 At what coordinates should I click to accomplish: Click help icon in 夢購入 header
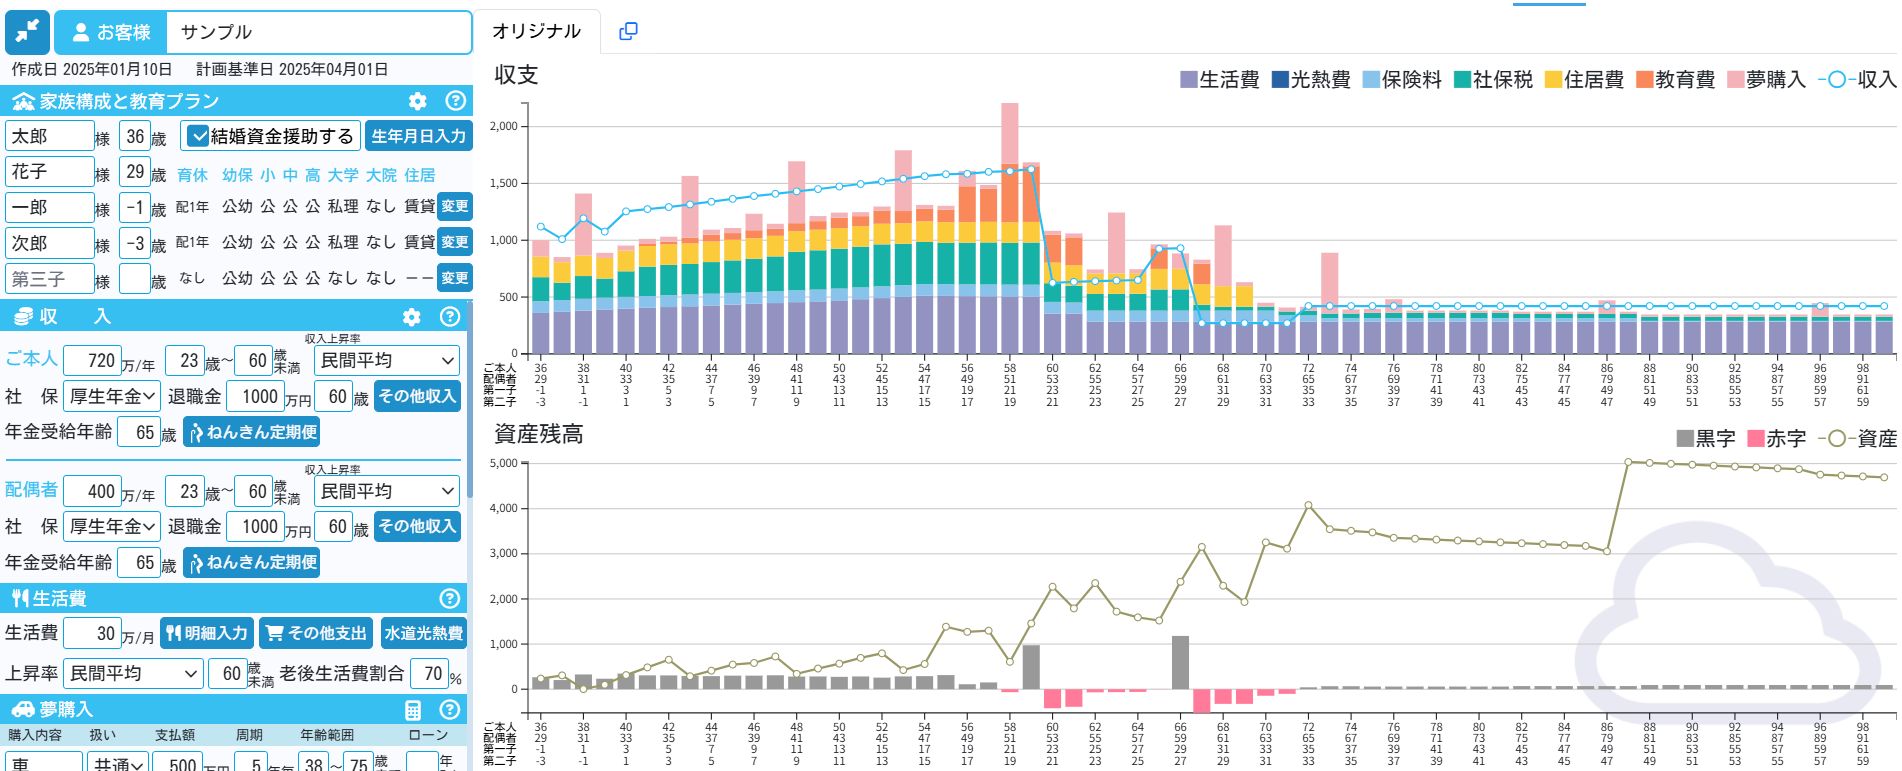coord(450,710)
